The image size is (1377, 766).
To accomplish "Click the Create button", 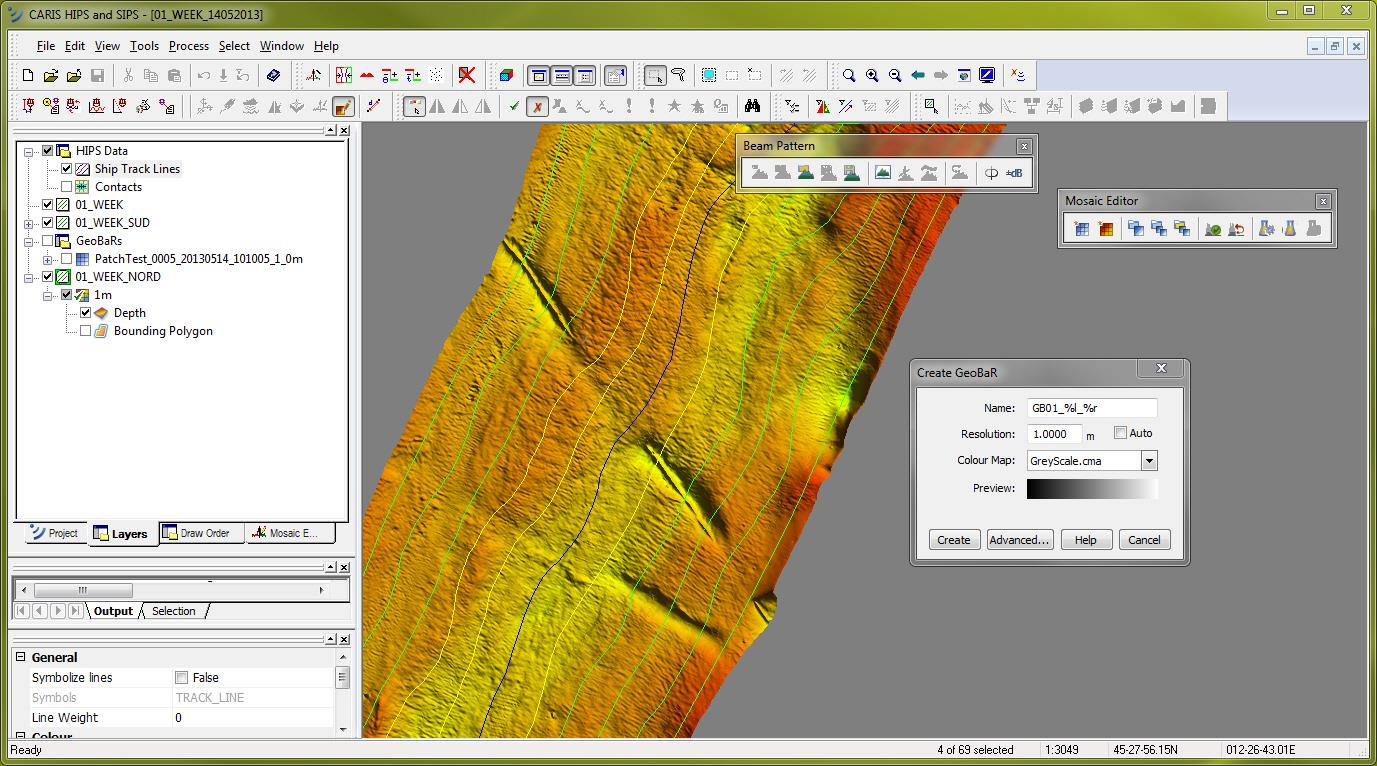I will pyautogui.click(x=953, y=540).
